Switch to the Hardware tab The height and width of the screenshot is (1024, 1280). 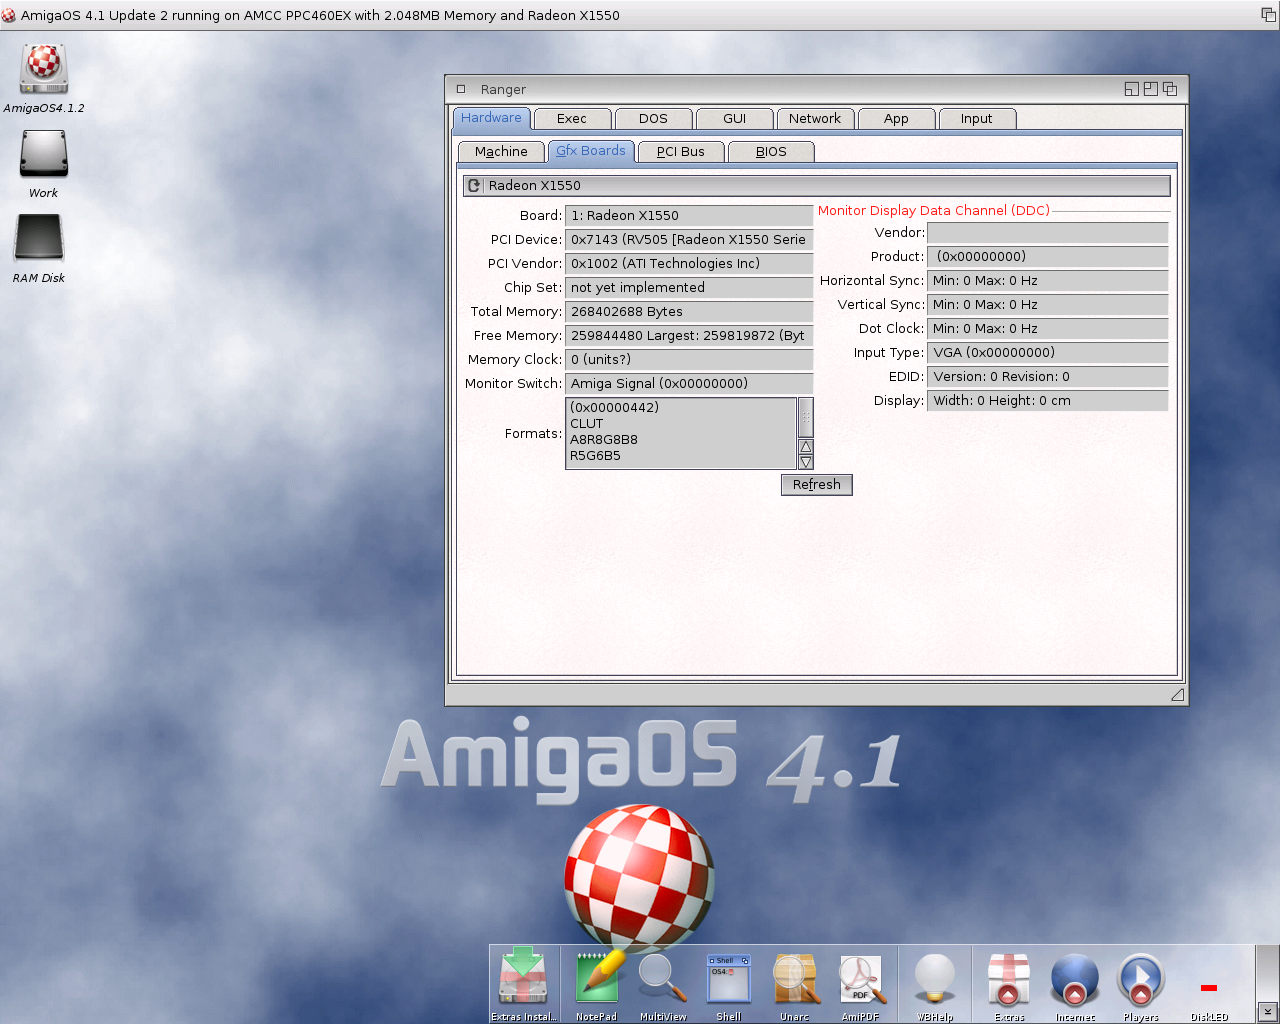point(491,118)
